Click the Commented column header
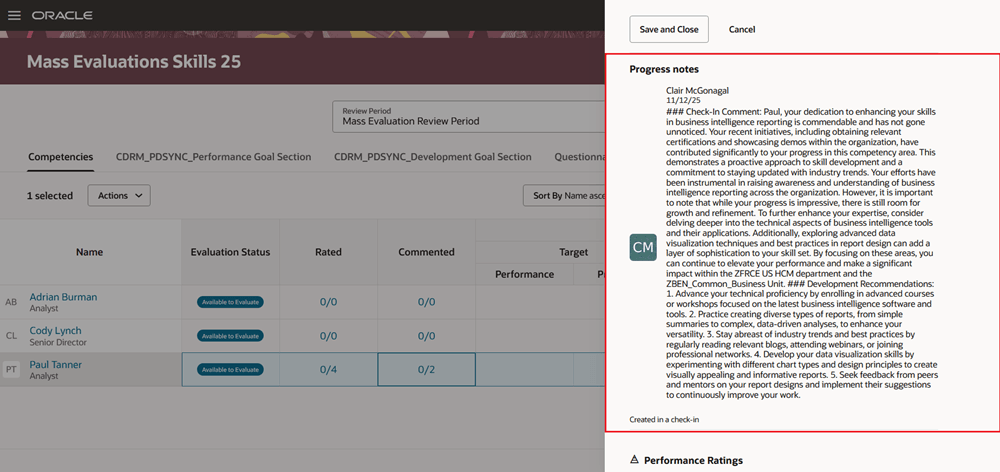This screenshot has height=472, width=1000. coord(427,253)
